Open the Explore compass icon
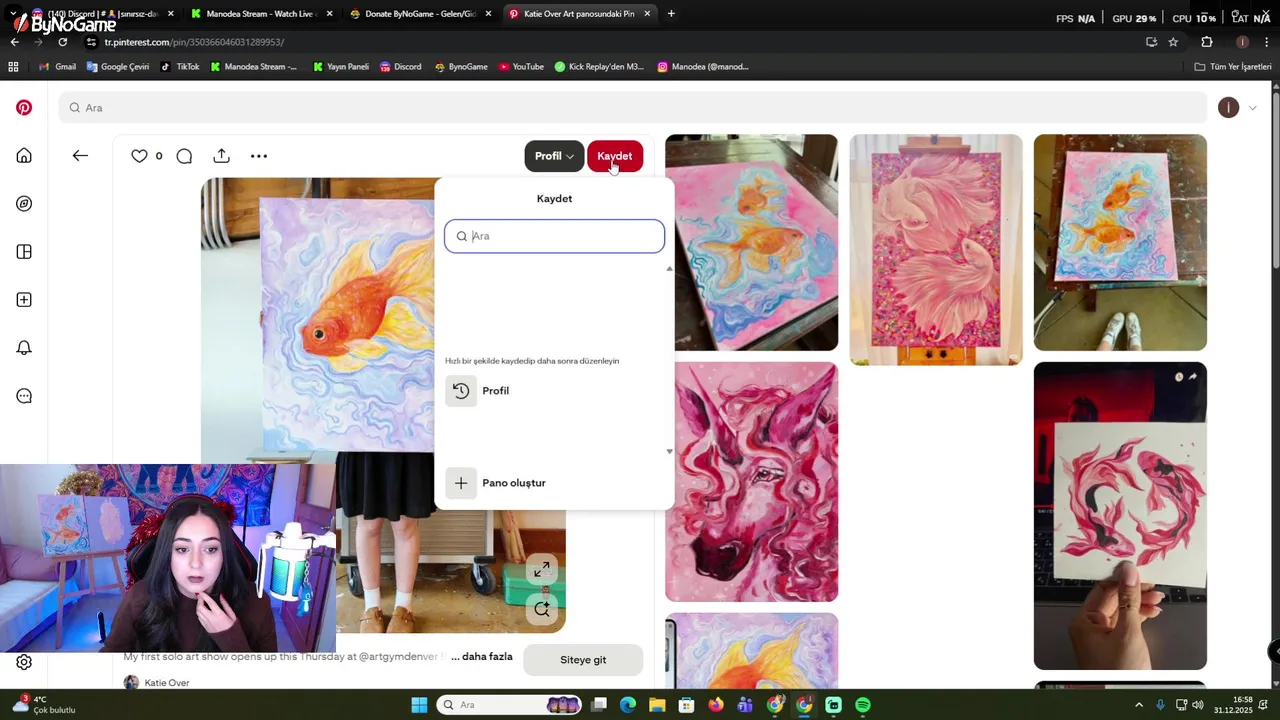 pos(24,203)
